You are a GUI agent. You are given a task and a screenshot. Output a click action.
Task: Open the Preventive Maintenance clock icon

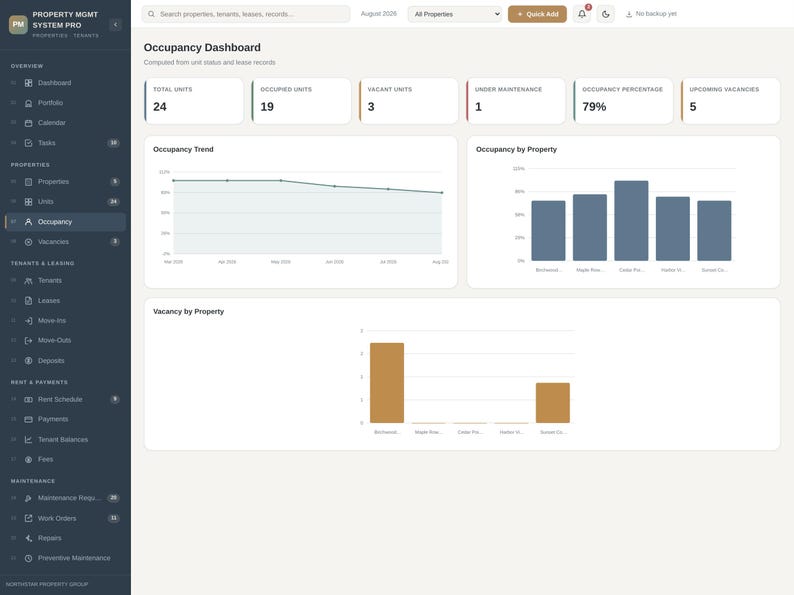click(x=28, y=558)
